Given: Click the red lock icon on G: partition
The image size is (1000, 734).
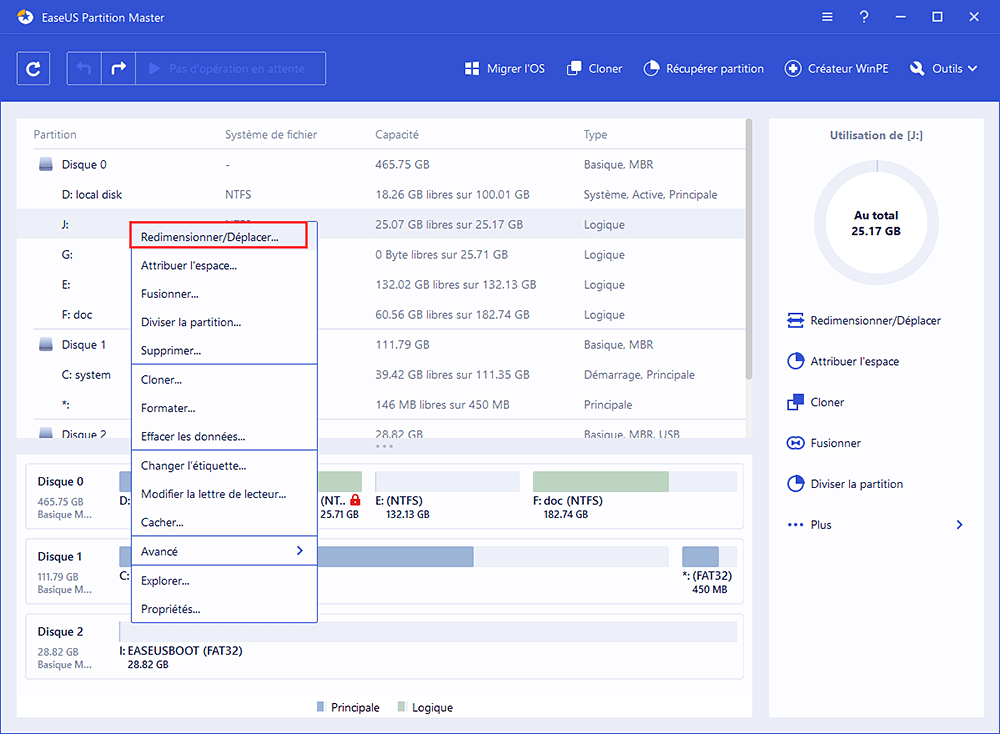Looking at the screenshot, I should [355, 501].
